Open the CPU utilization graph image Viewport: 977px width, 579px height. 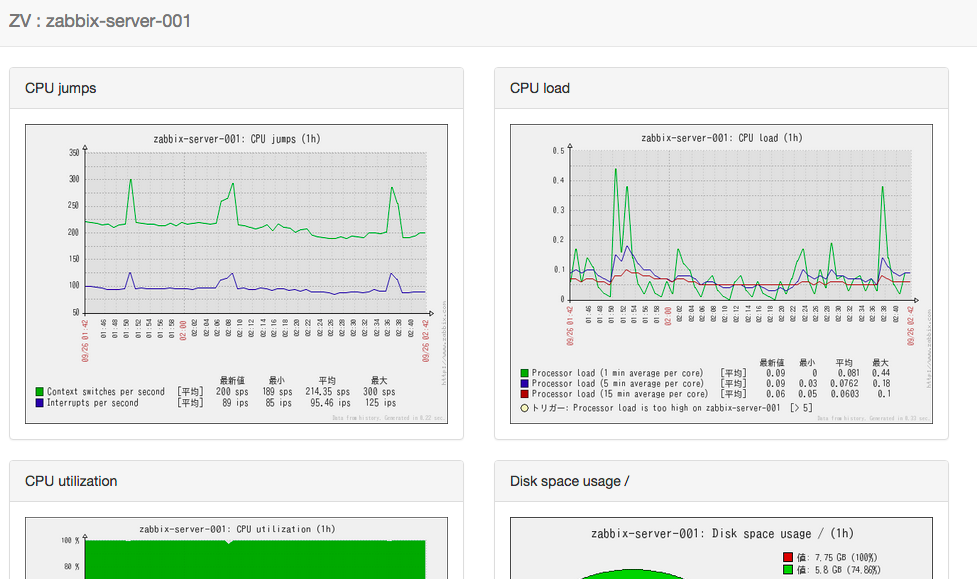click(x=236, y=548)
